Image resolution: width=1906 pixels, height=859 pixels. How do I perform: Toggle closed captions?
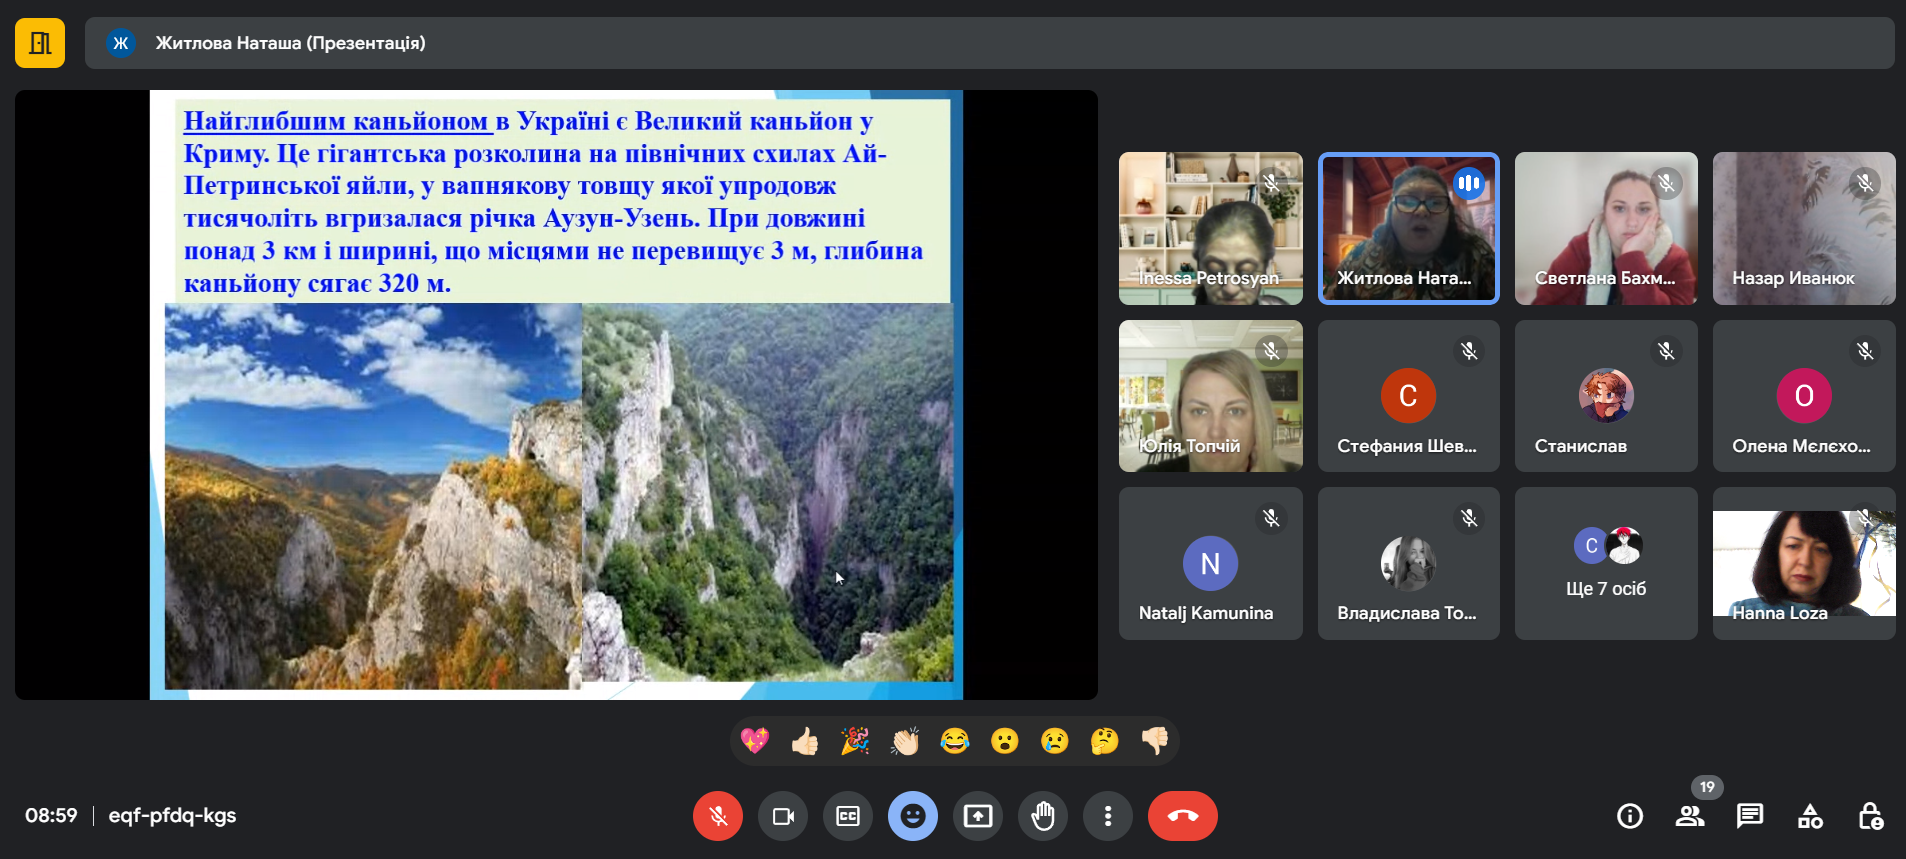tap(848, 816)
